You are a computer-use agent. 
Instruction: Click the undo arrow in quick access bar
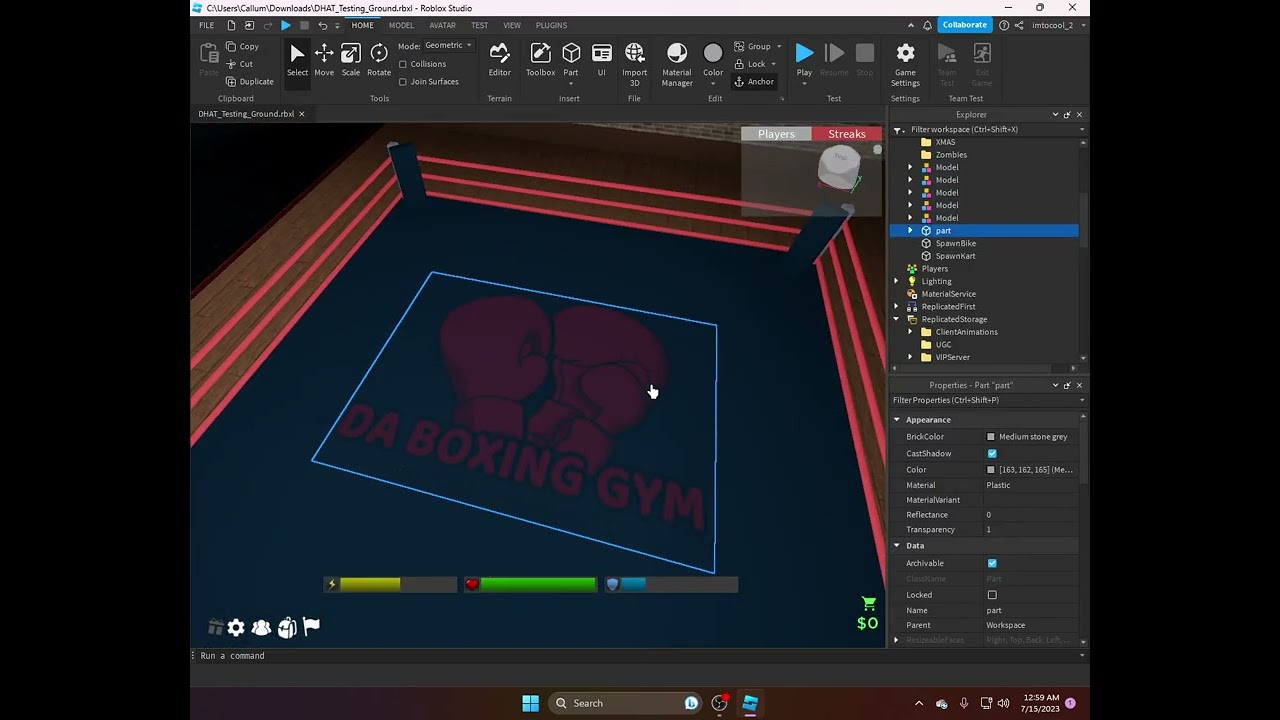[322, 25]
